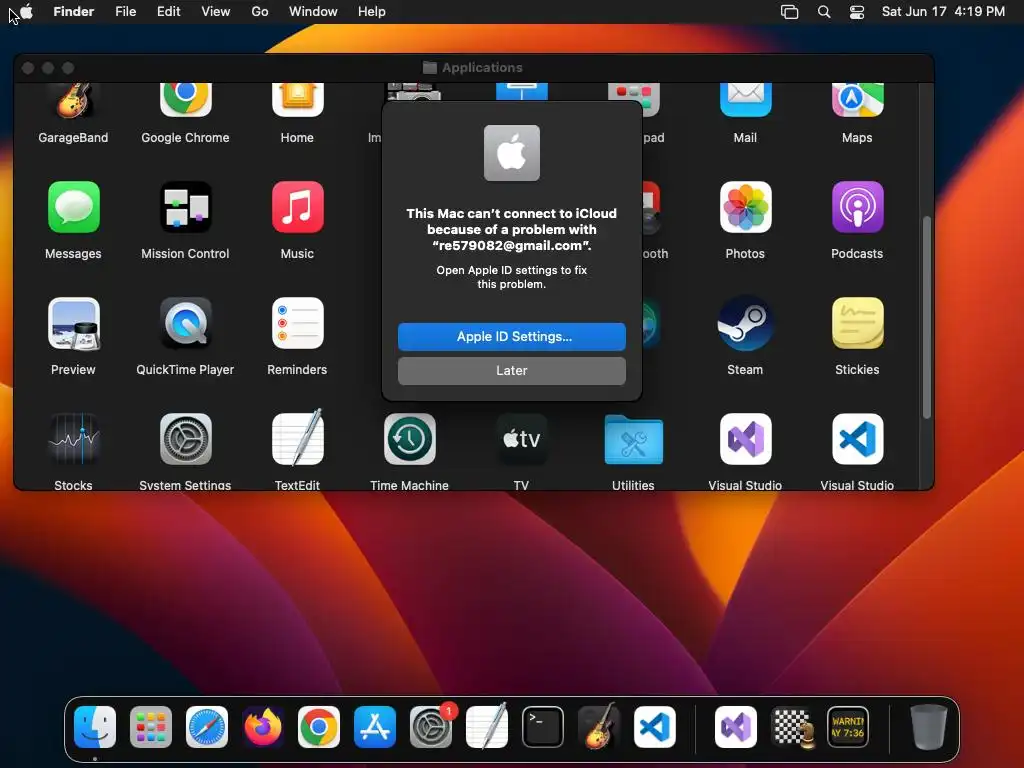Open the Home app icon

click(298, 100)
